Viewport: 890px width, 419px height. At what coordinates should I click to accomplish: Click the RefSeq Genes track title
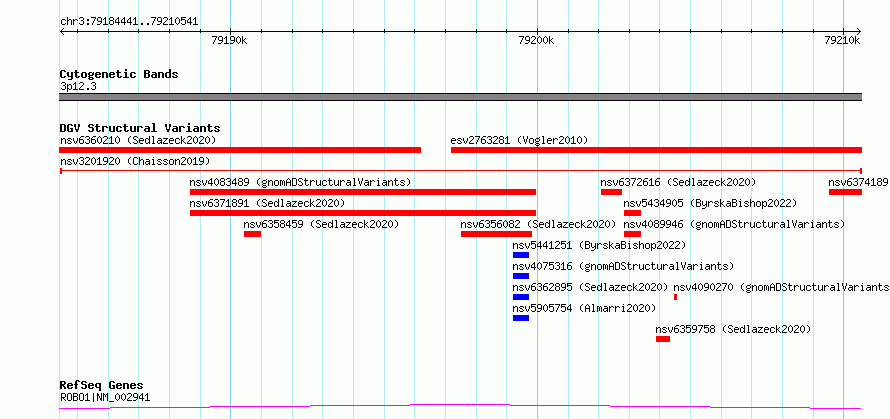pos(102,385)
